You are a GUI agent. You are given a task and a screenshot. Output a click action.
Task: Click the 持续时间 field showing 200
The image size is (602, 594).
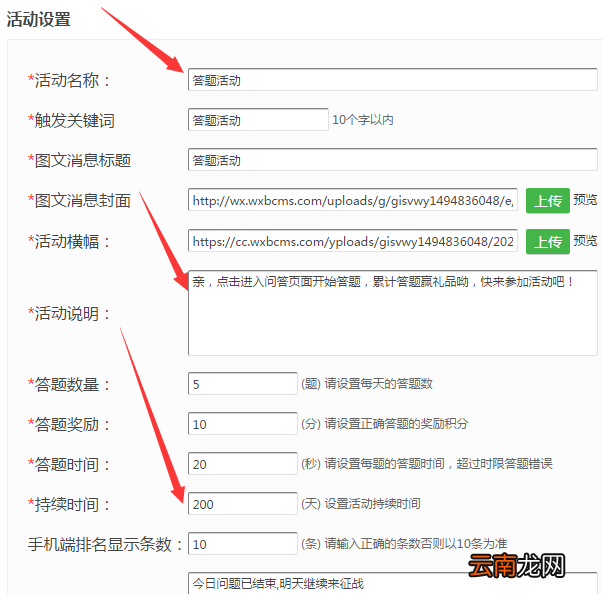coord(243,503)
